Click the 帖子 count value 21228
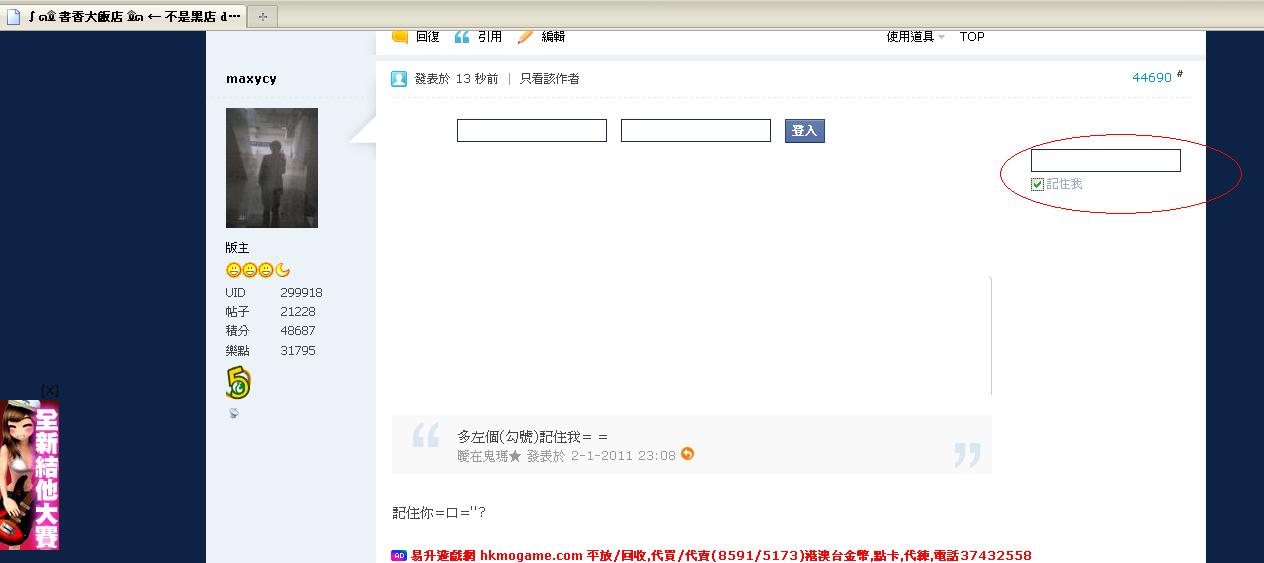Image resolution: width=1264 pixels, height=563 pixels. click(298, 312)
